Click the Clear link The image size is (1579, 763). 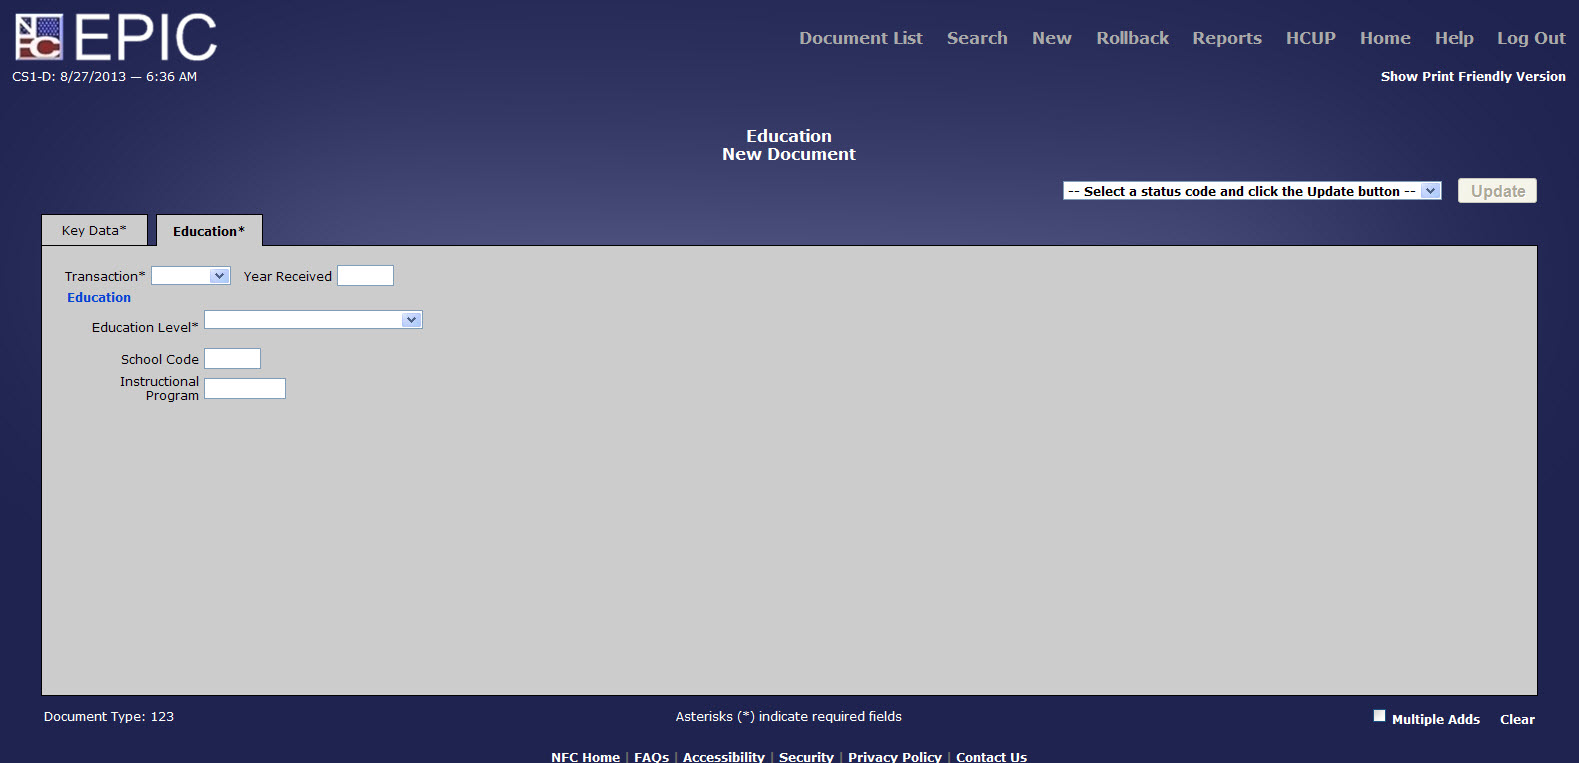click(x=1517, y=719)
